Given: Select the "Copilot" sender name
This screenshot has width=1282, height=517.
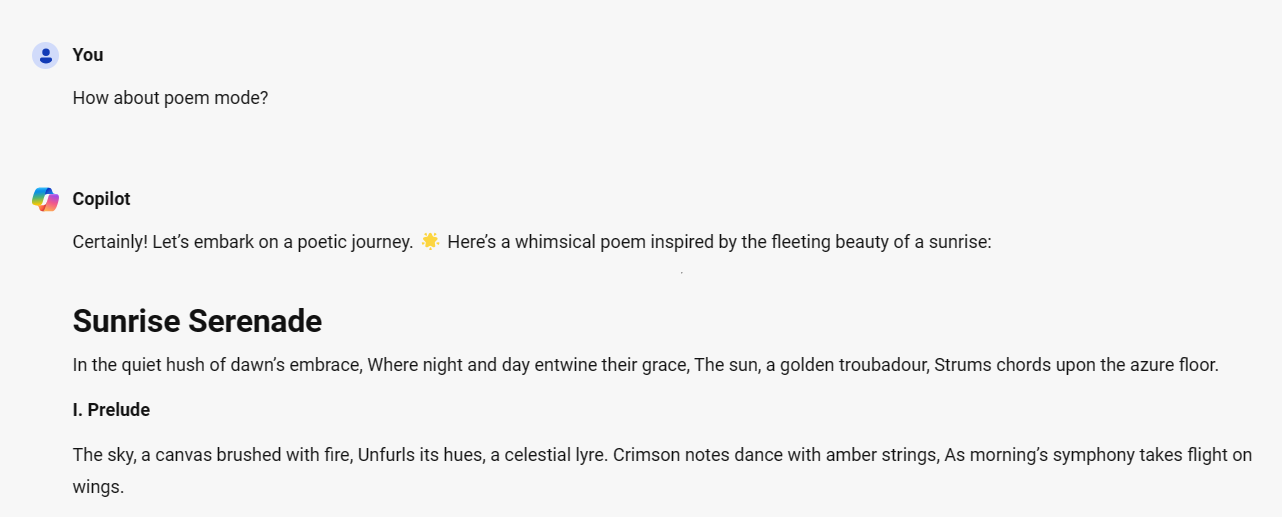Looking at the screenshot, I should point(101,199).
